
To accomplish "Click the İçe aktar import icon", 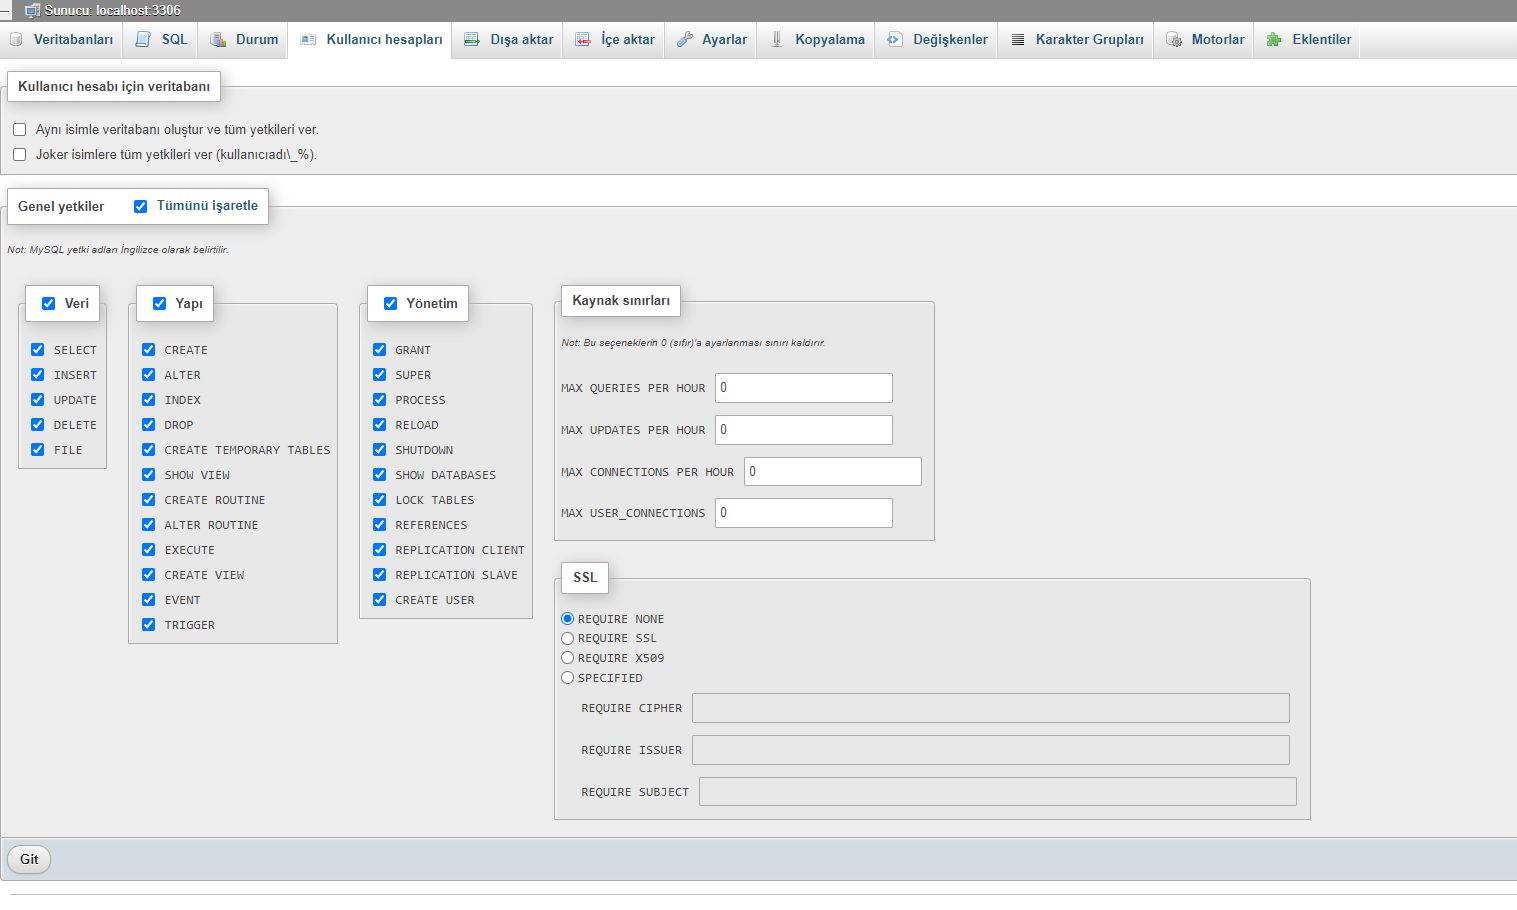I will pyautogui.click(x=583, y=40).
